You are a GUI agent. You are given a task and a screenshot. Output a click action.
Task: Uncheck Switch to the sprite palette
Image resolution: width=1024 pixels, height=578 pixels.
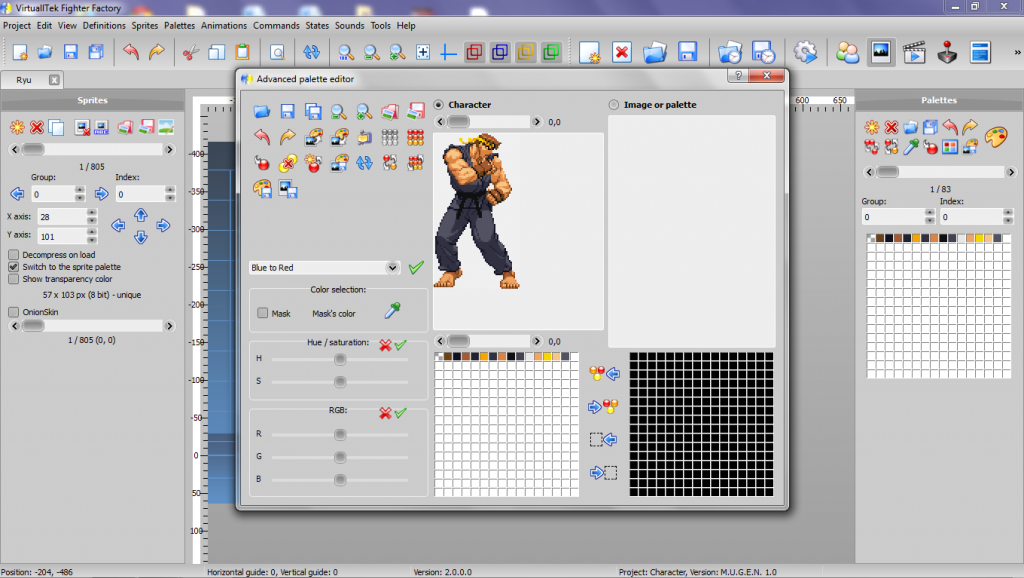click(x=13, y=266)
